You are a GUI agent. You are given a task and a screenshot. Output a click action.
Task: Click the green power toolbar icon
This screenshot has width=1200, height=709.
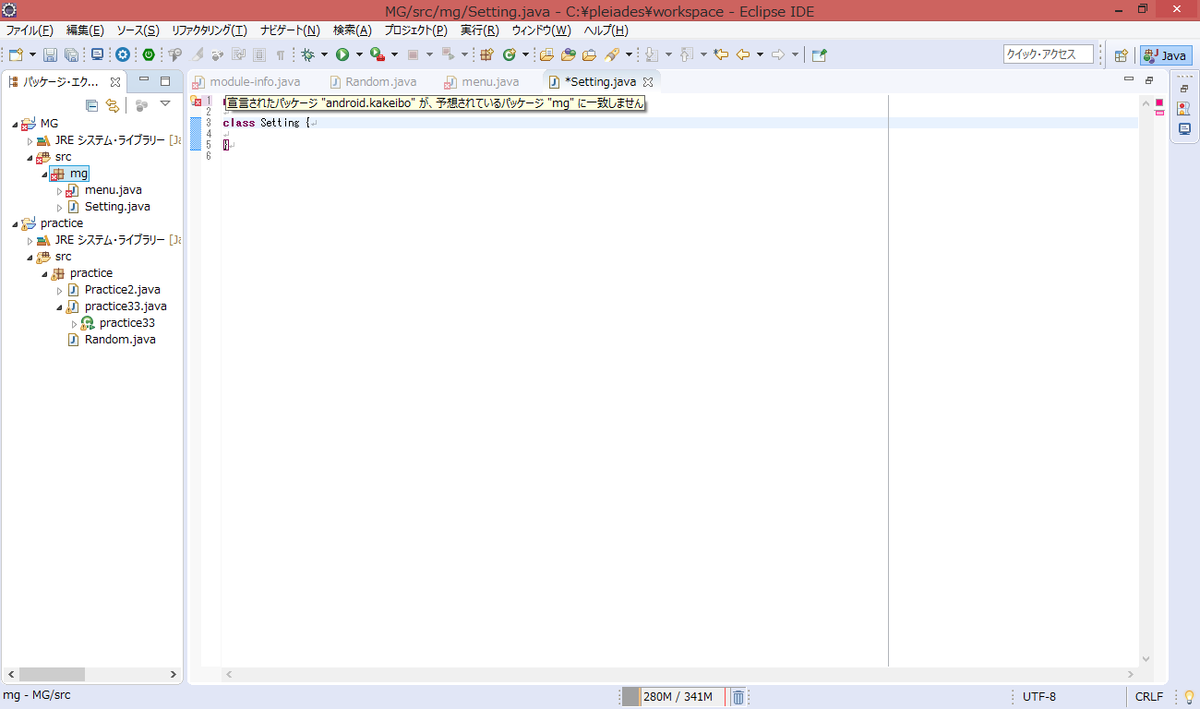pyautogui.click(x=149, y=55)
